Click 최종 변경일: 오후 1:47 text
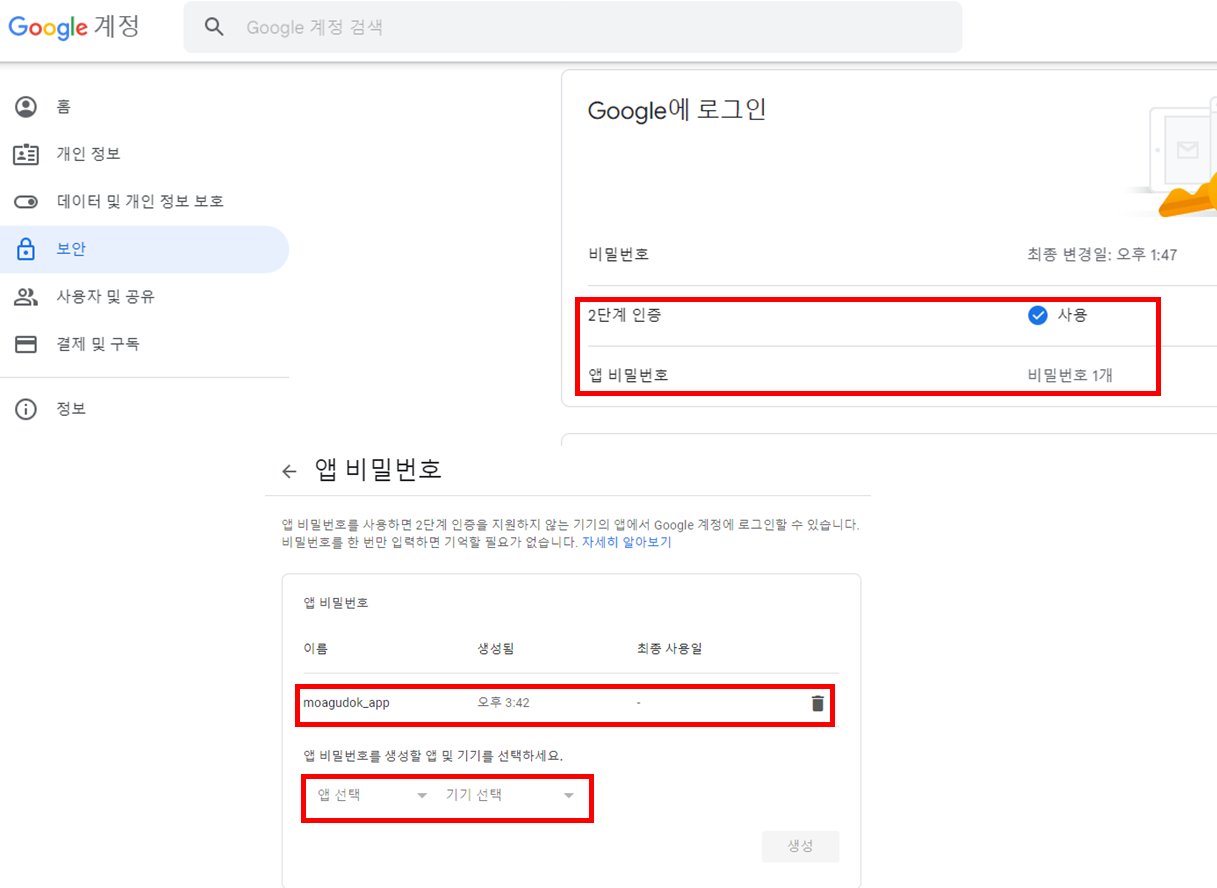 point(1102,255)
